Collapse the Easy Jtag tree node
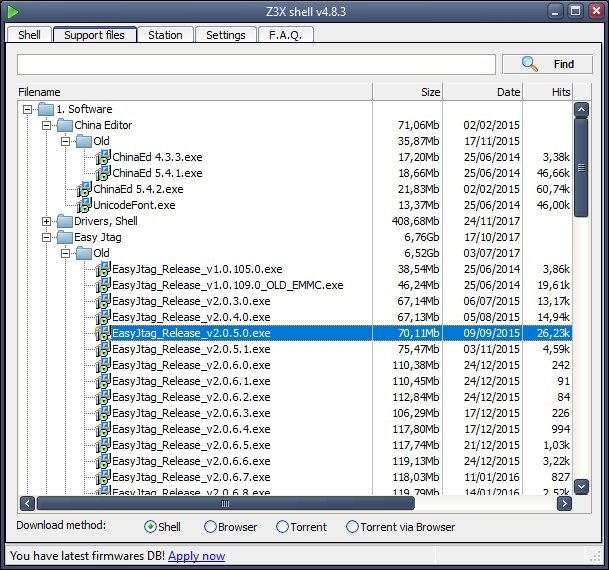This screenshot has width=609, height=570. tap(46, 237)
